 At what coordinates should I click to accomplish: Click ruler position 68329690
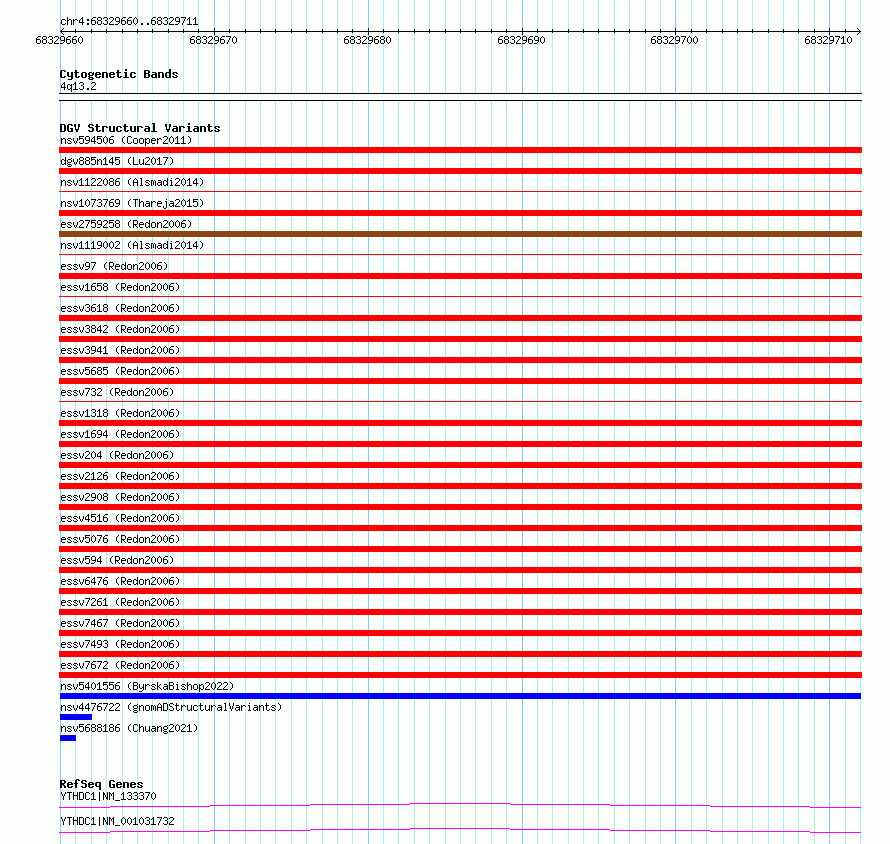tap(521, 40)
